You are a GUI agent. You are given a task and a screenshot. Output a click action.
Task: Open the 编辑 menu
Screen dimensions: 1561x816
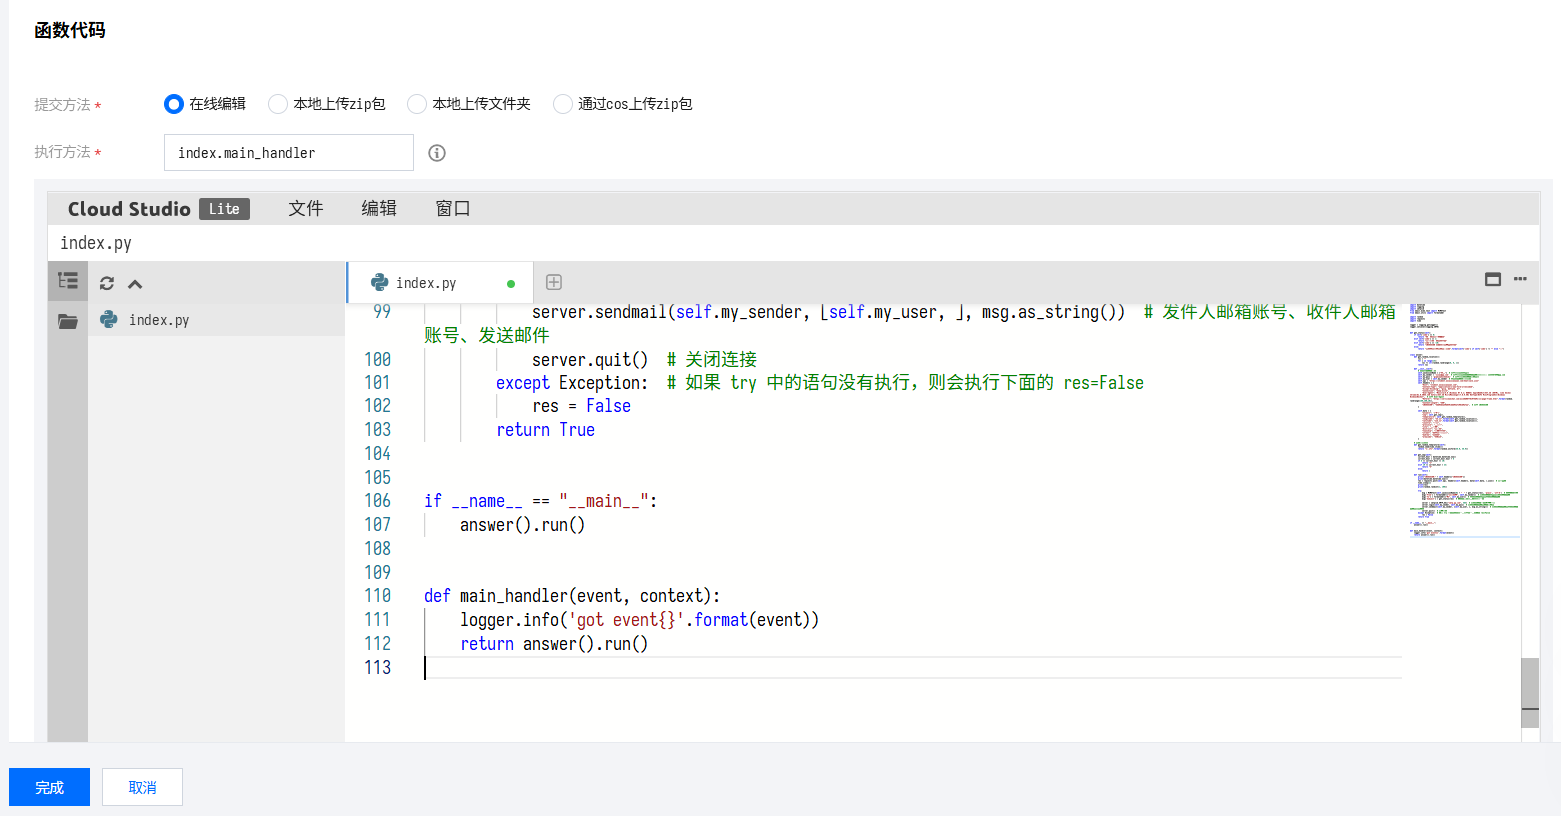(x=379, y=208)
